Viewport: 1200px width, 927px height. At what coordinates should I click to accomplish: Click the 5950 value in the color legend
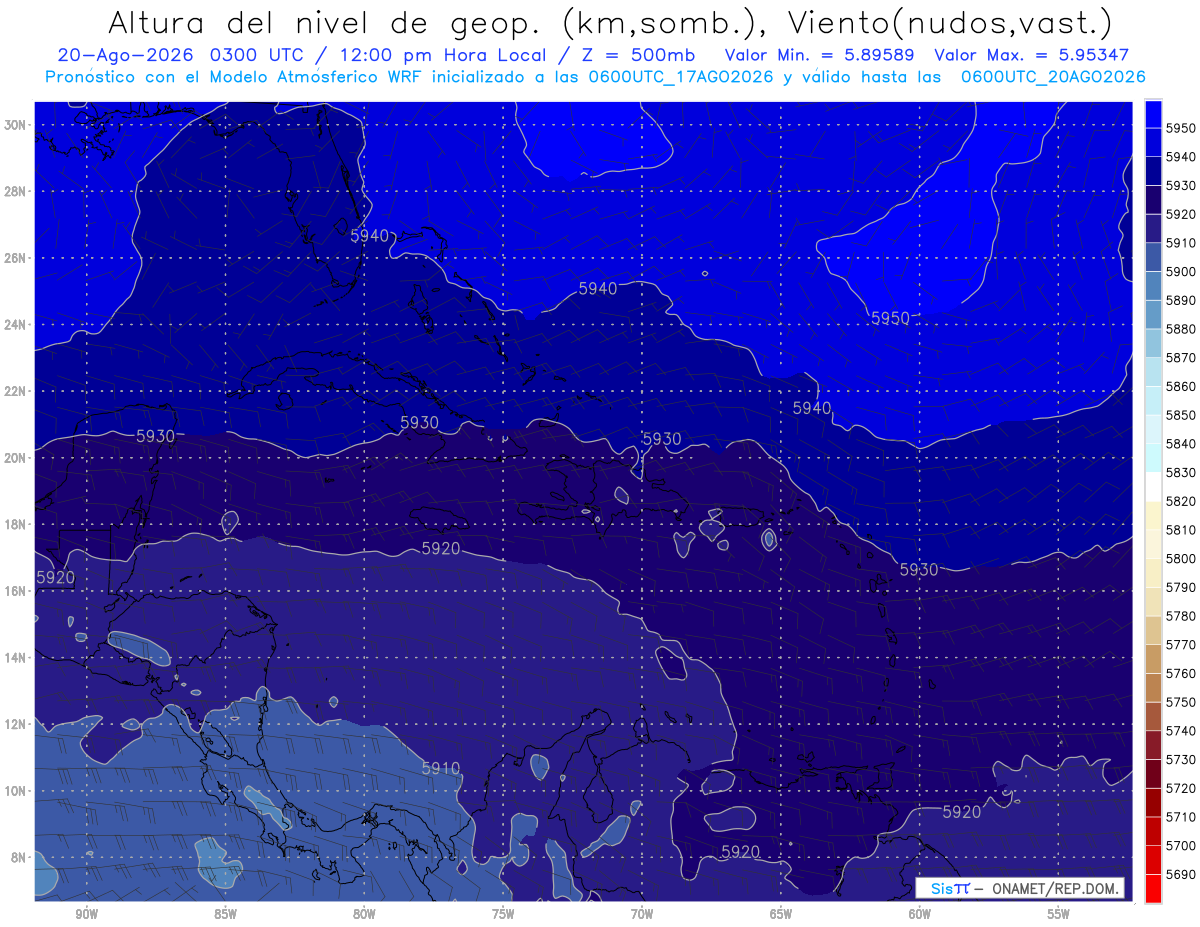point(1181,128)
